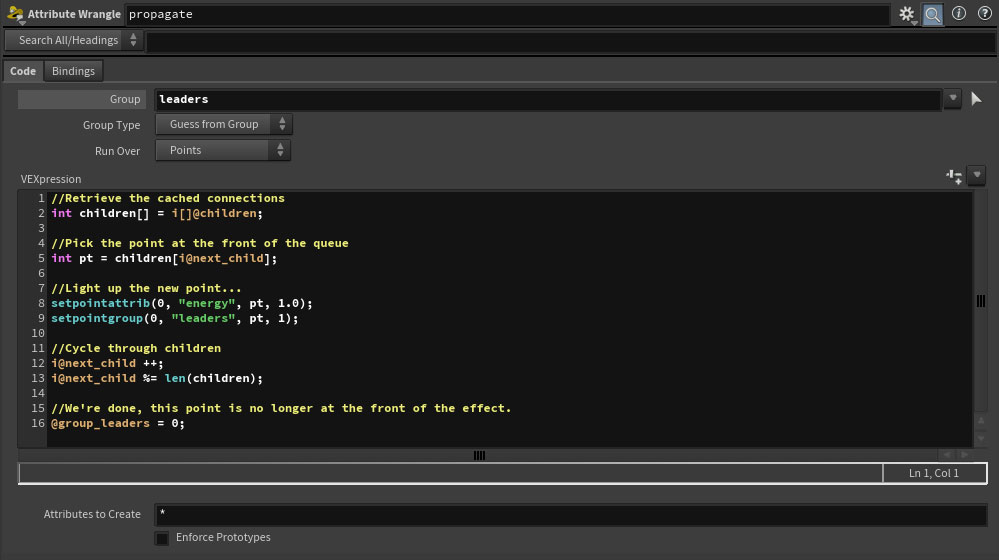Toggle the Enforce Prototypes checkbox
The width and height of the screenshot is (999, 560).
[x=162, y=538]
